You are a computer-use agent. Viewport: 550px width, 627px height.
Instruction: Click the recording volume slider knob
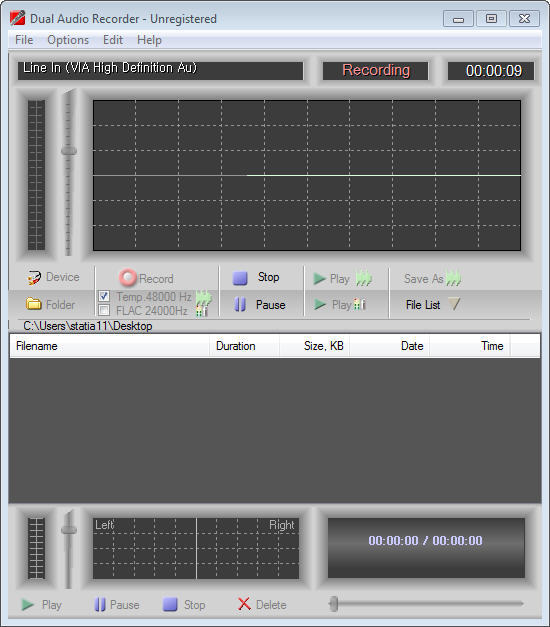69,151
